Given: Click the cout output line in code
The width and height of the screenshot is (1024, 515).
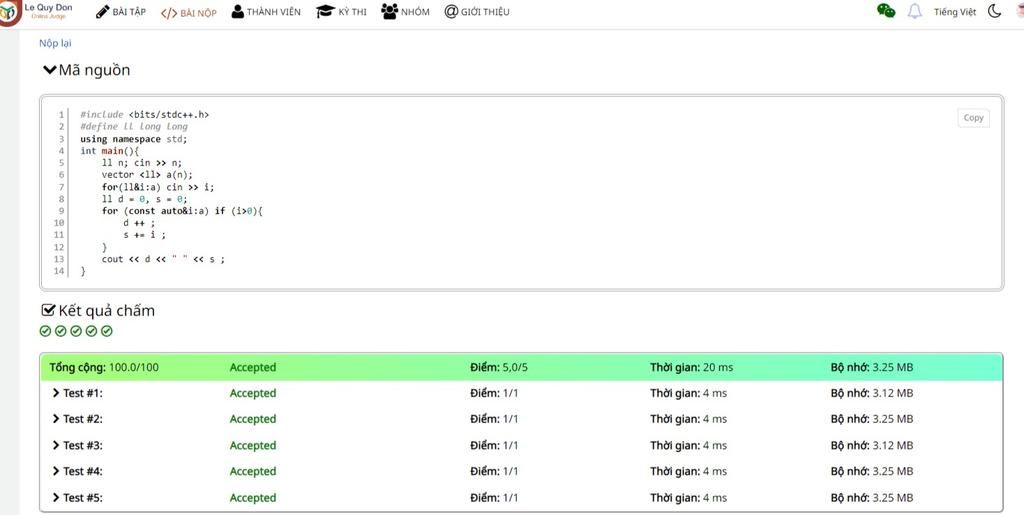Looking at the screenshot, I should pos(163,259).
